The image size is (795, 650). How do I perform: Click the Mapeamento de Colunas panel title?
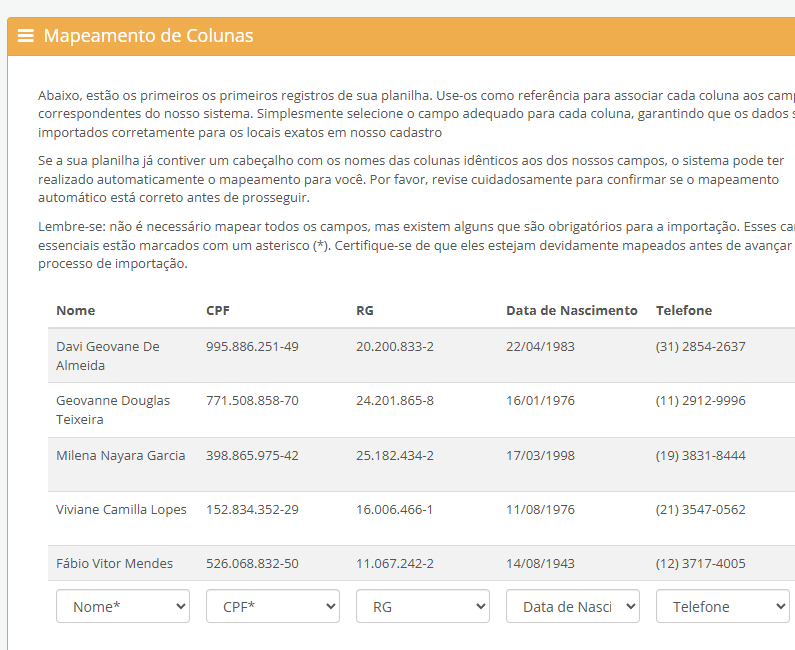pyautogui.click(x=149, y=35)
